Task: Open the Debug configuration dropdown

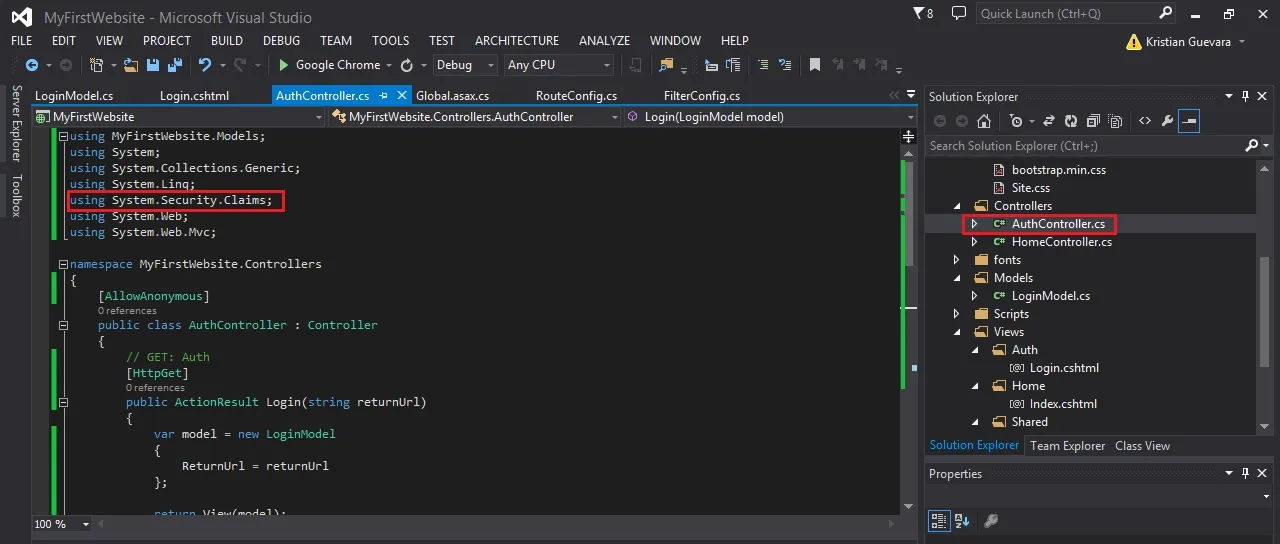Action: tap(466, 65)
